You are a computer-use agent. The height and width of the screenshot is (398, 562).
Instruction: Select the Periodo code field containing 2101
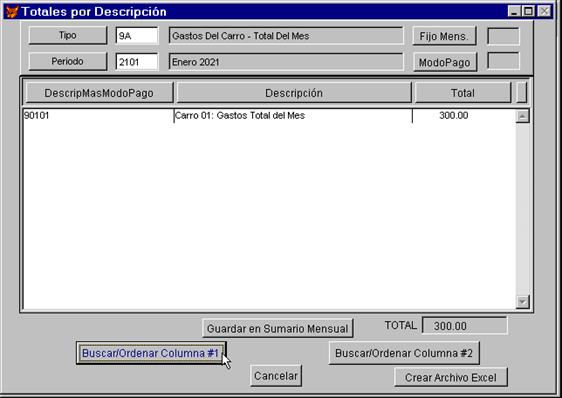tap(137, 62)
